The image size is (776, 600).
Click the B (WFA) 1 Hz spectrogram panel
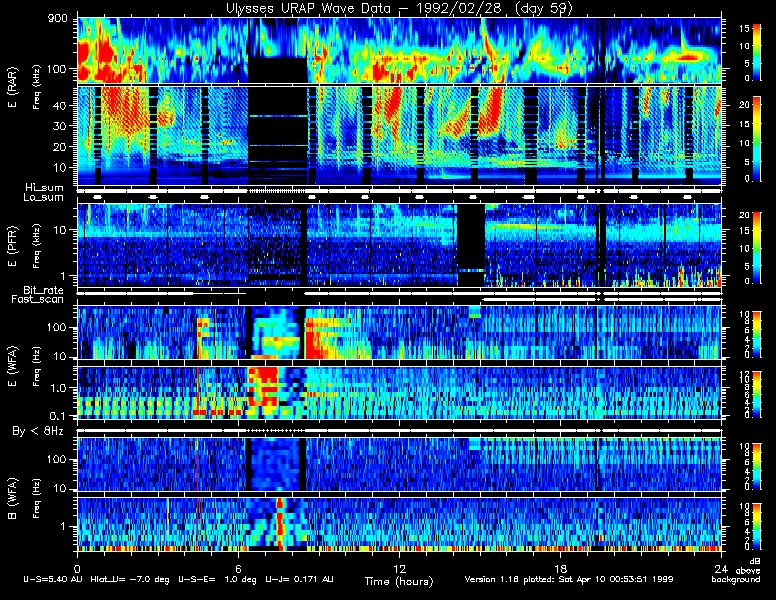click(399, 524)
